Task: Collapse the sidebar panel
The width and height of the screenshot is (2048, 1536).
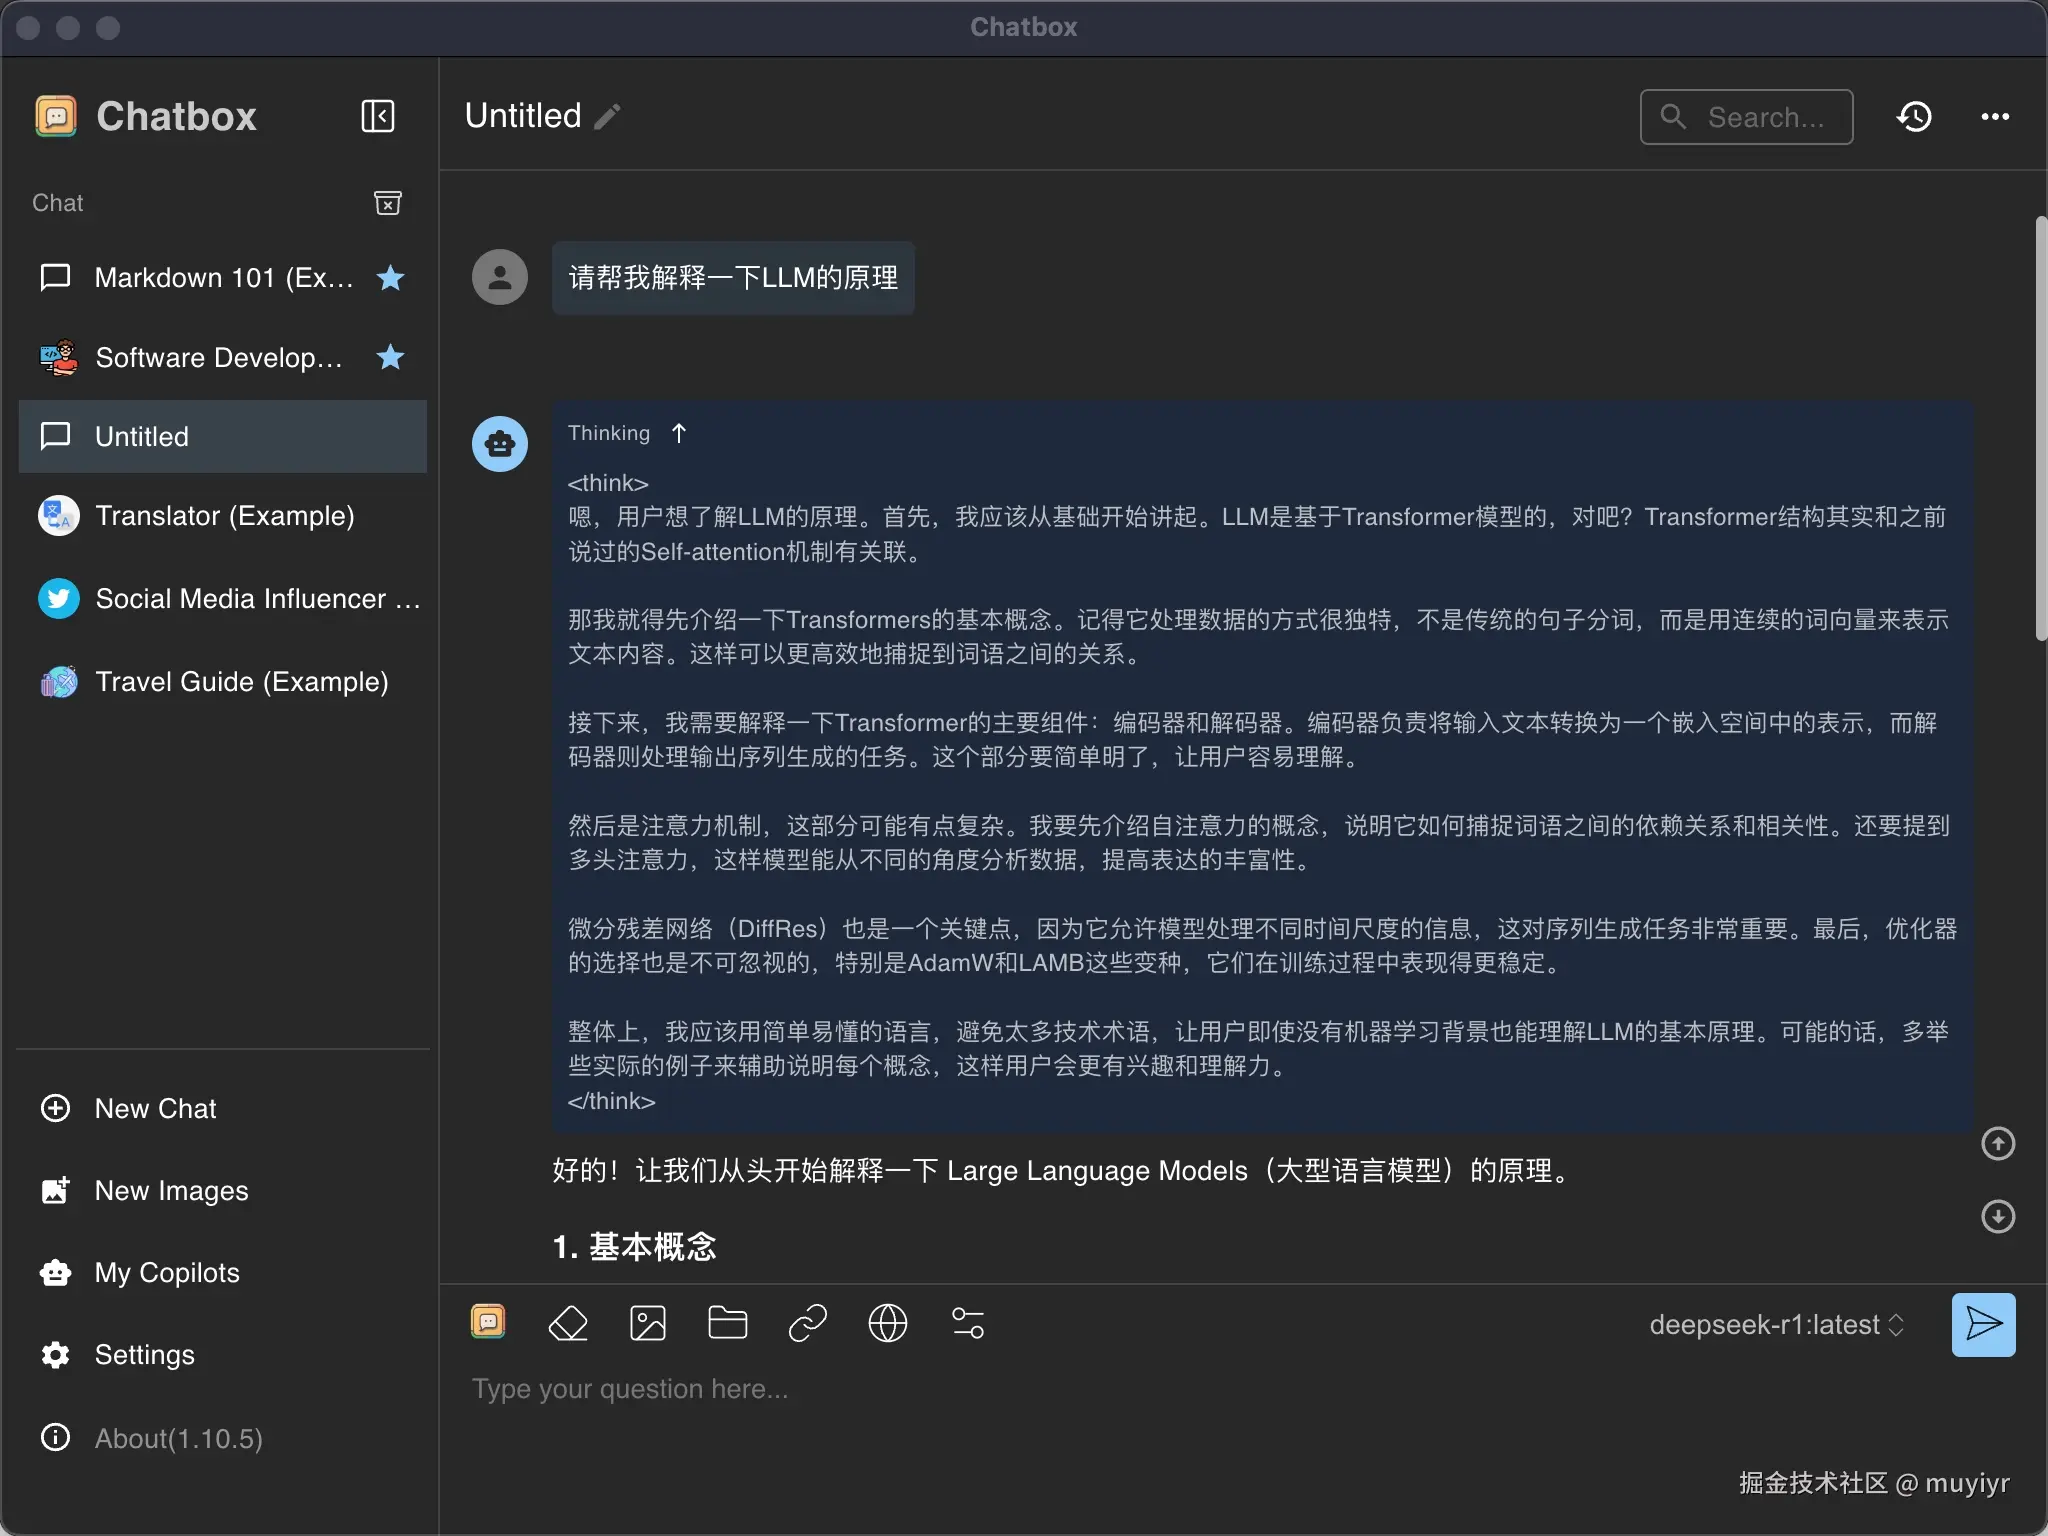Action: [378, 116]
